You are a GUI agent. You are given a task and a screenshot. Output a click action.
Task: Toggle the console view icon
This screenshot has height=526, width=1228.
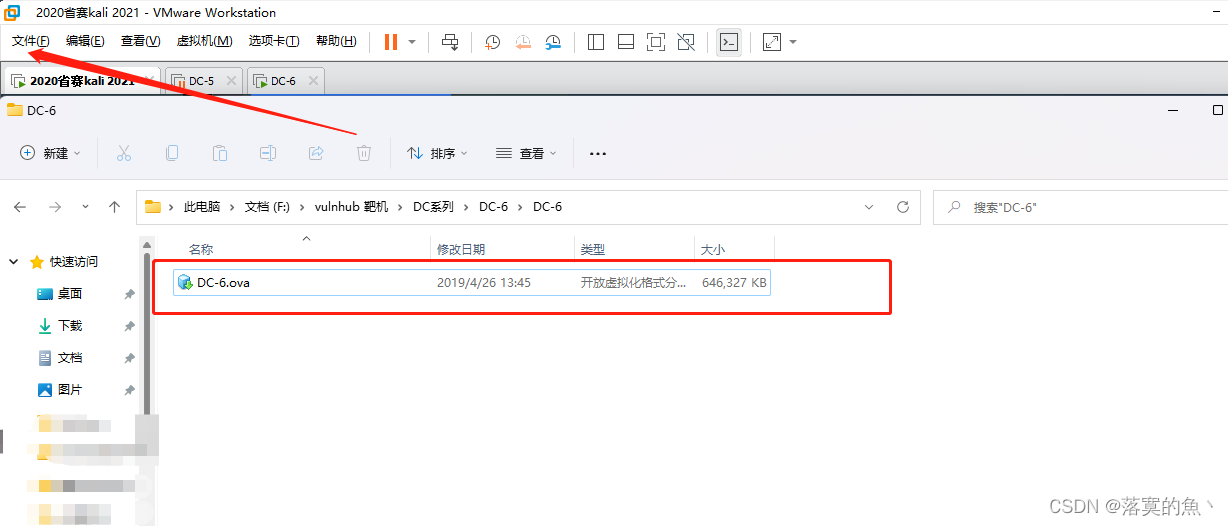(729, 42)
